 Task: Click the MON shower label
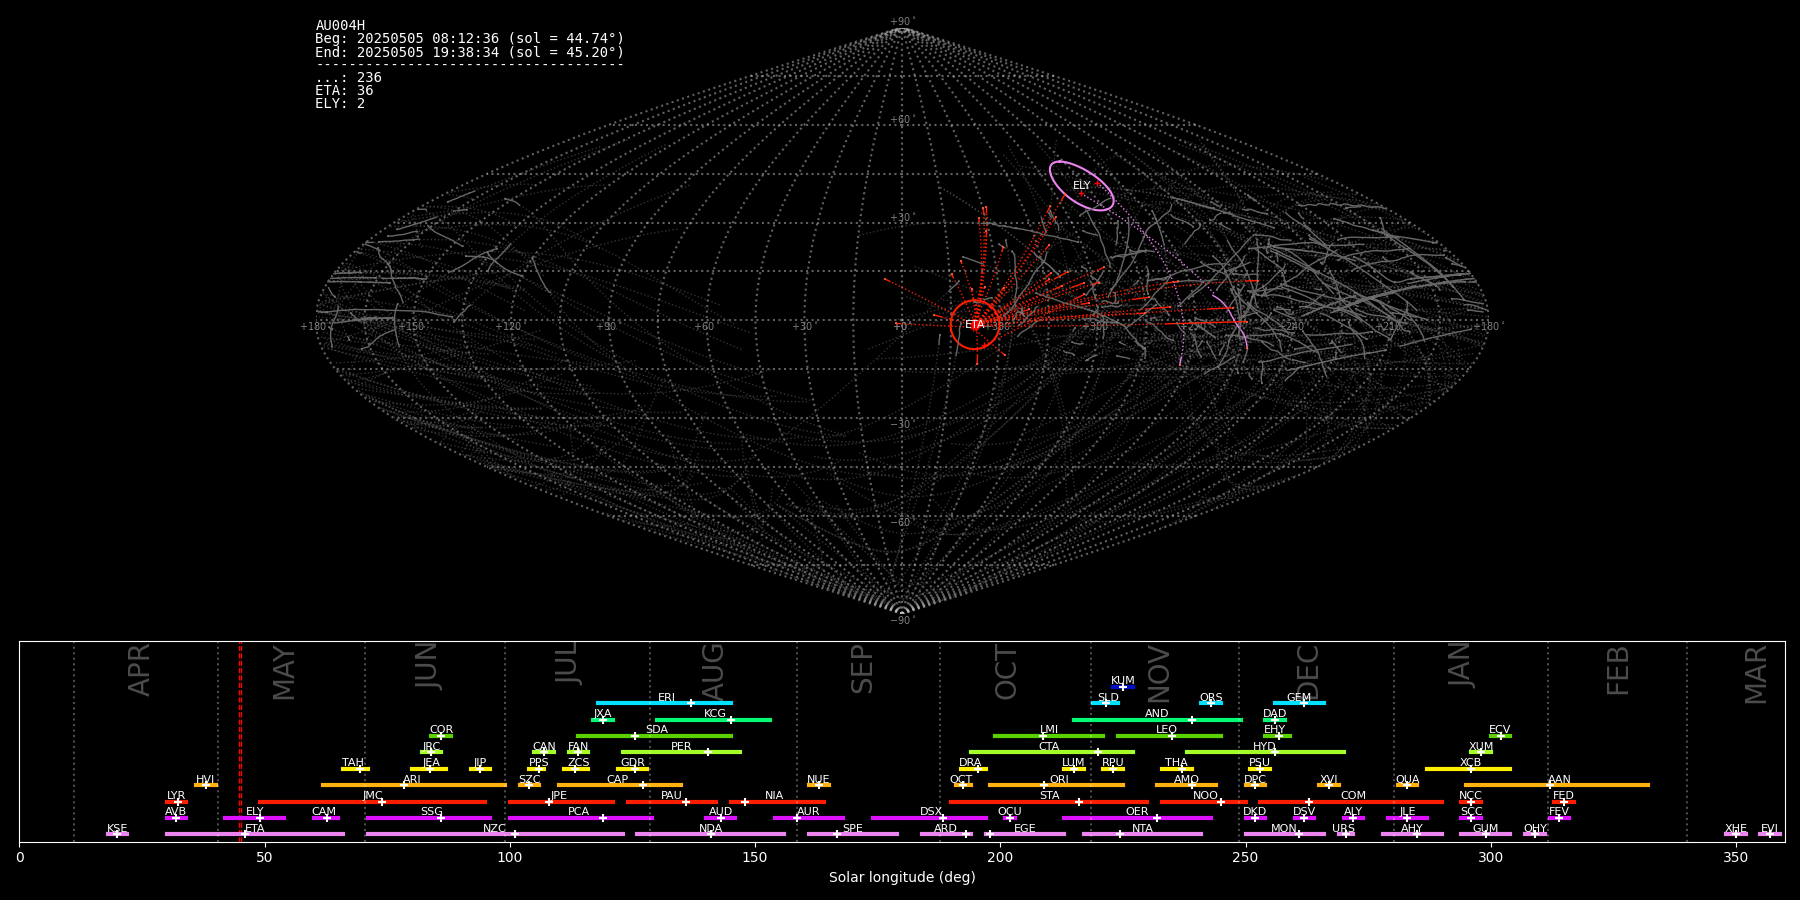pos(1283,828)
